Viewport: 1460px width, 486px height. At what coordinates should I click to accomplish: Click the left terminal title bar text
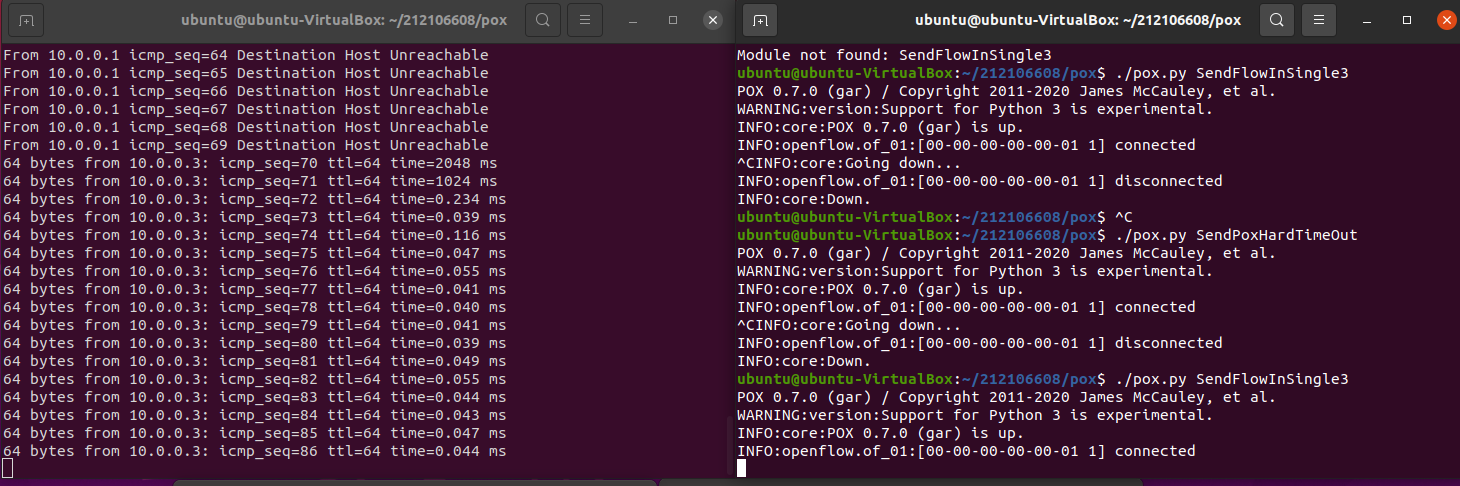[x=344, y=20]
